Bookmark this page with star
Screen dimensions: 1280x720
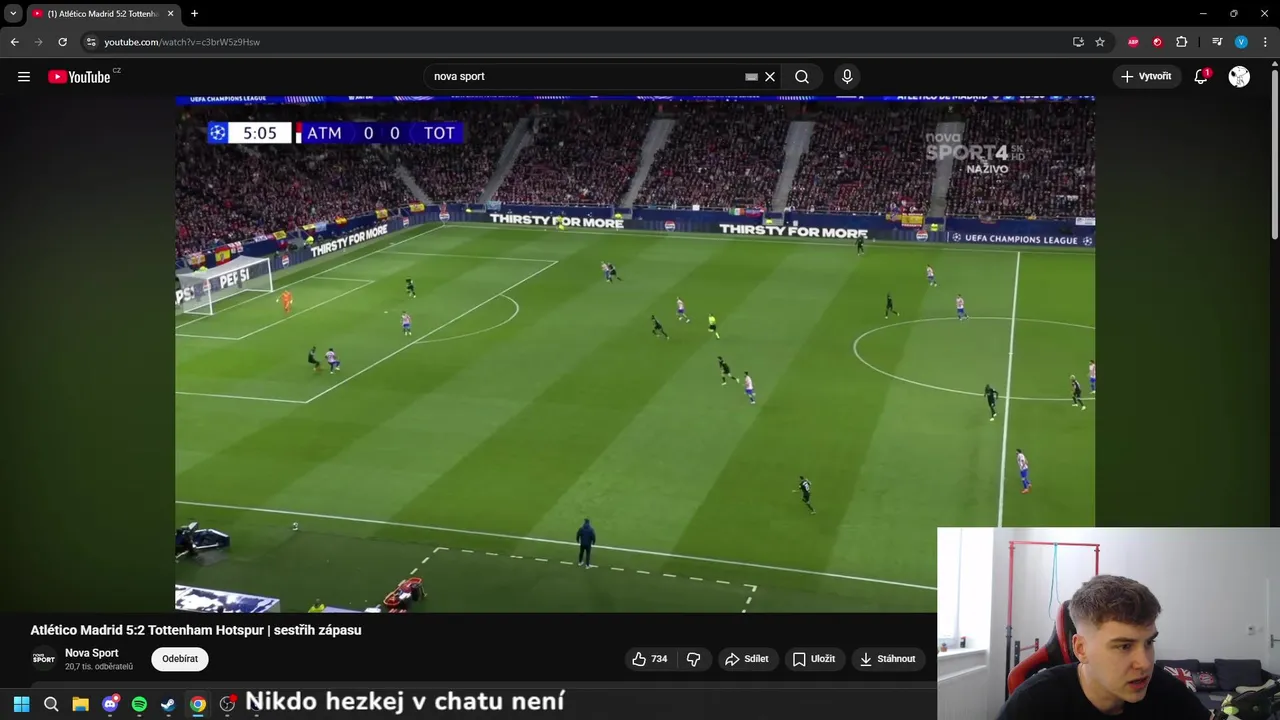tap(1100, 42)
